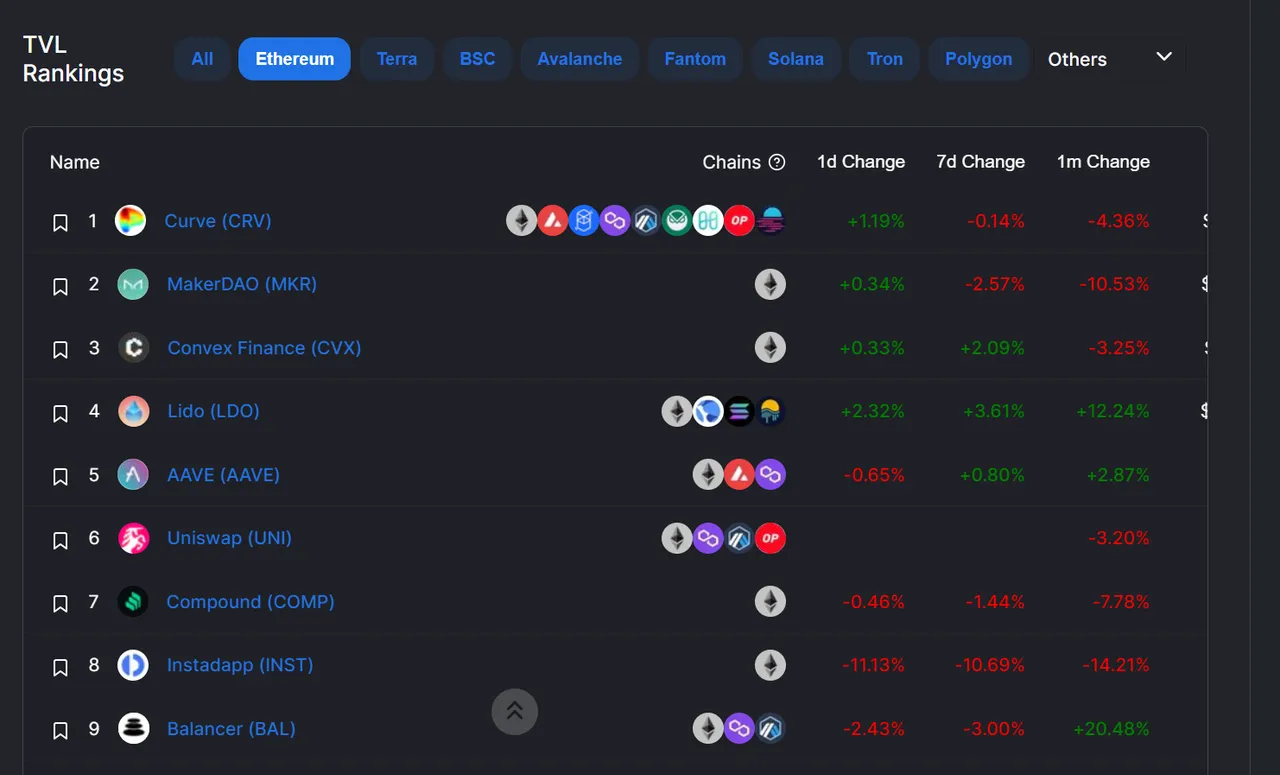Click the Balancer logo icon
Viewport: 1280px width, 775px height.
pos(133,728)
